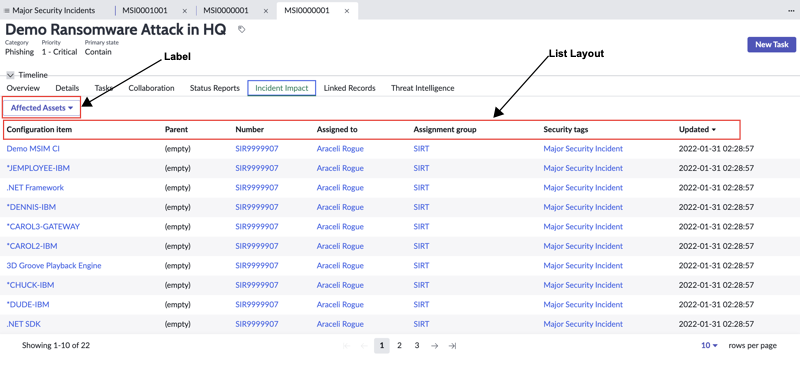This screenshot has height=388, width=800.
Task: Open the *CHUCK-IBM configuration item
Action: point(30,285)
